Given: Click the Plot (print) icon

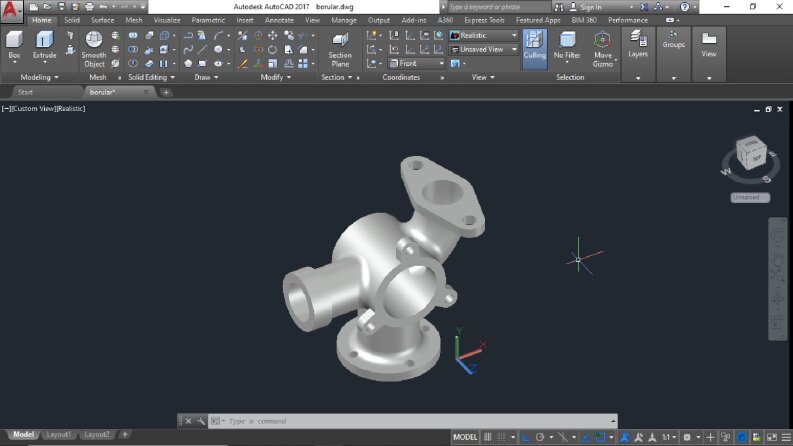Looking at the screenshot, I should tap(90, 7).
